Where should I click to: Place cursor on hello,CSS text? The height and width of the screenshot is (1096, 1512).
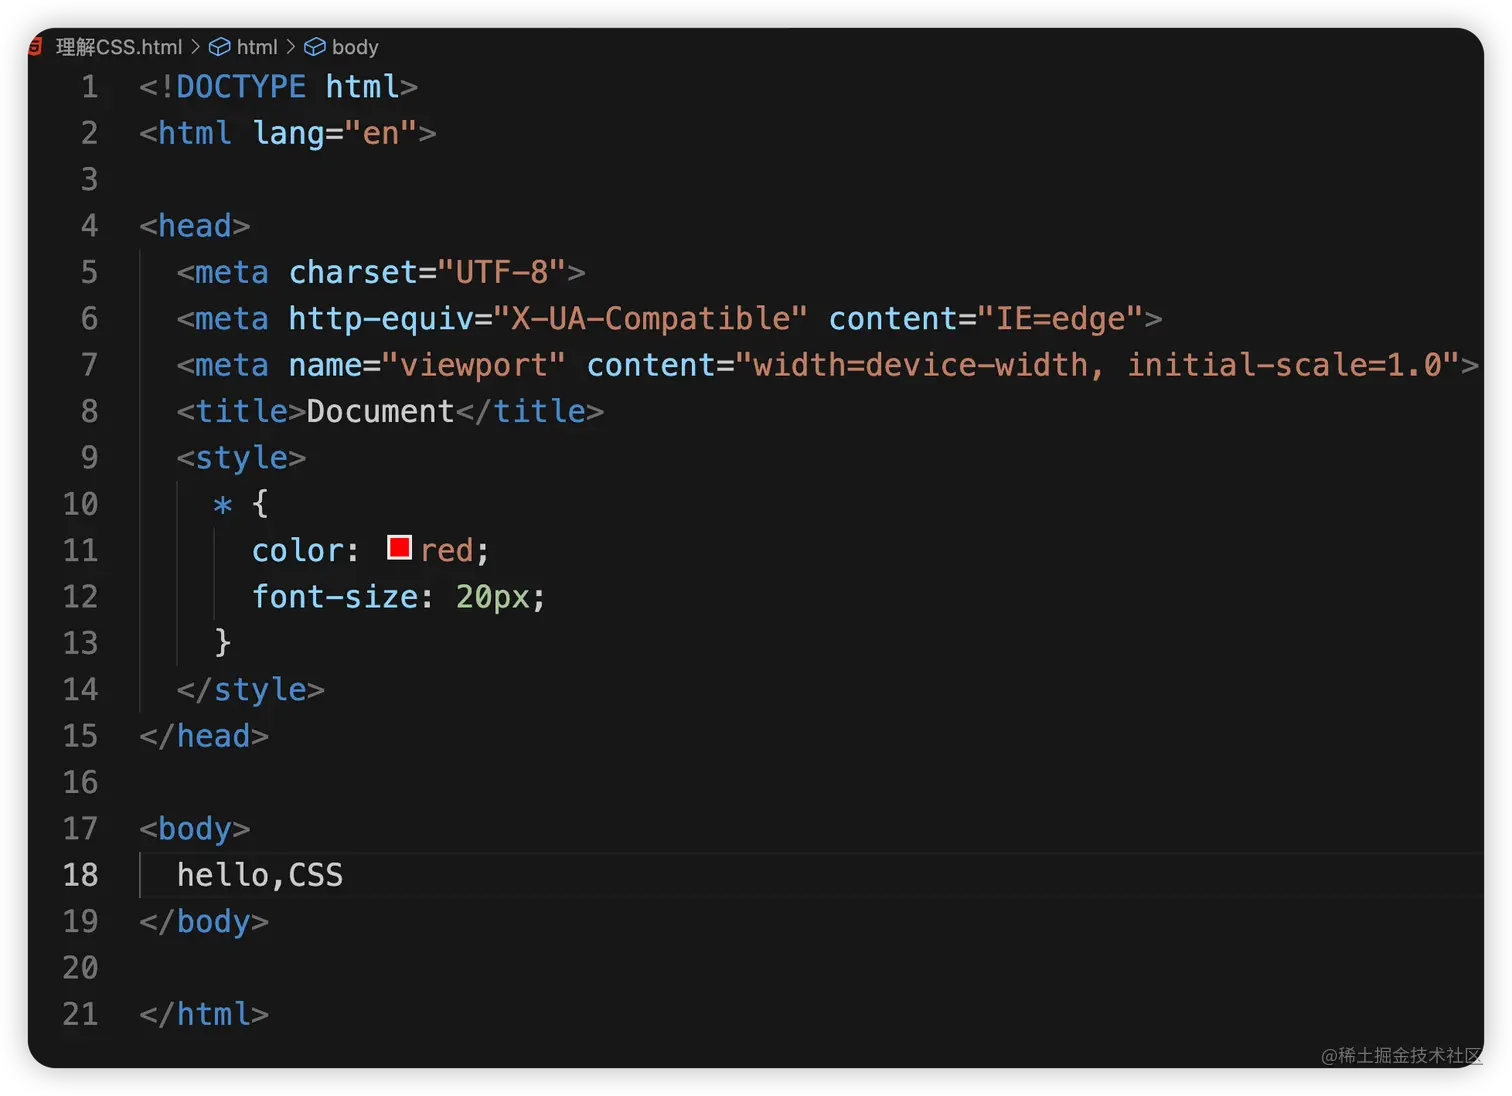point(260,875)
